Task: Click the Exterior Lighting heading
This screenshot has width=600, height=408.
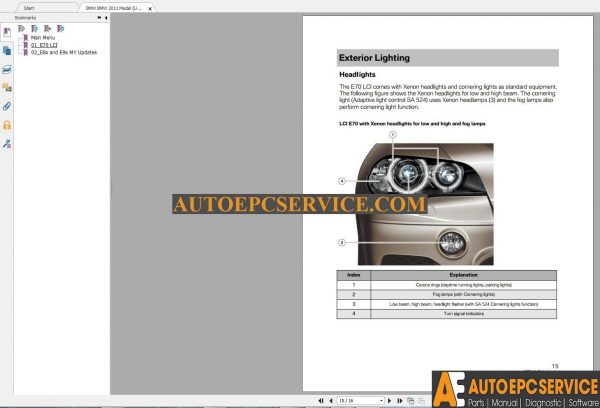Action: pos(374,58)
